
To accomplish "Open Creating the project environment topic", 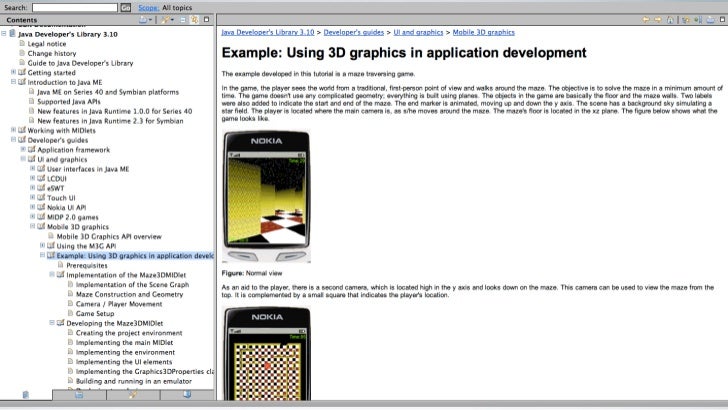I will tap(129, 333).
